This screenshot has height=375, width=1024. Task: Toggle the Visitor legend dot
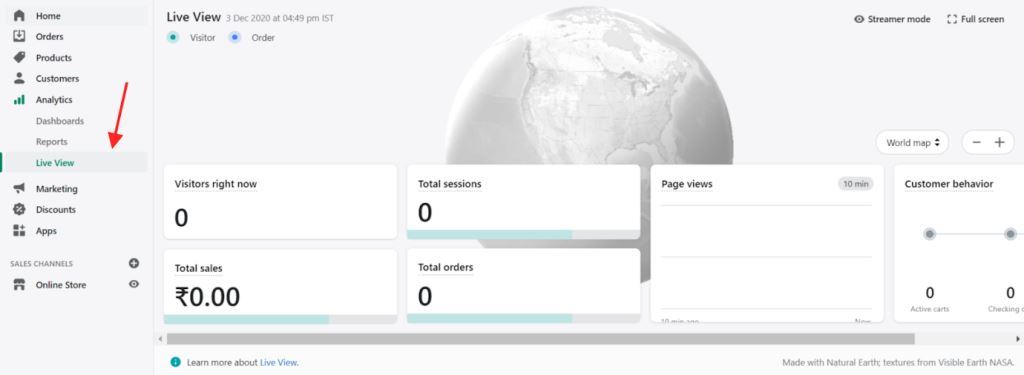(x=172, y=37)
